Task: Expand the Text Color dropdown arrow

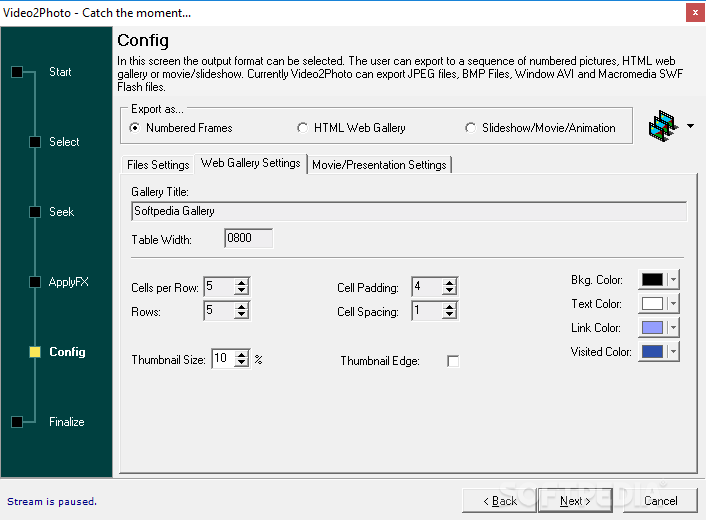Action: [x=673, y=304]
